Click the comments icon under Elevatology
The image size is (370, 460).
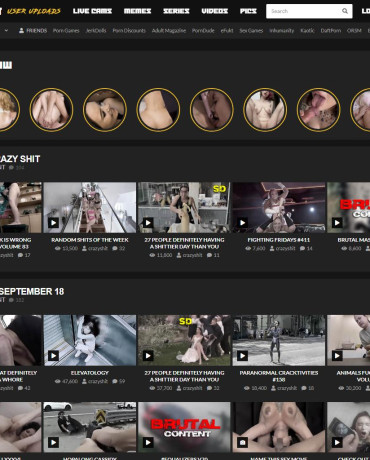tap(115, 381)
